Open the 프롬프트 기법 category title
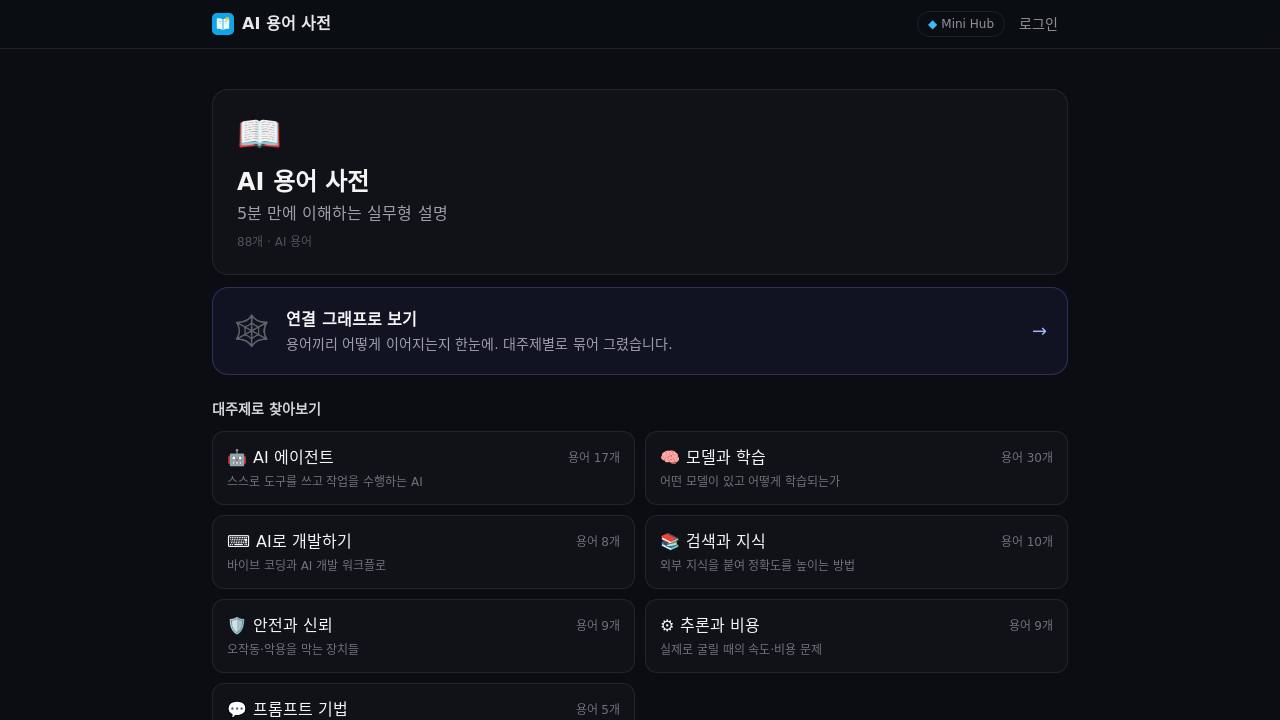Image resolution: width=1280 pixels, height=720 pixels. coord(300,709)
